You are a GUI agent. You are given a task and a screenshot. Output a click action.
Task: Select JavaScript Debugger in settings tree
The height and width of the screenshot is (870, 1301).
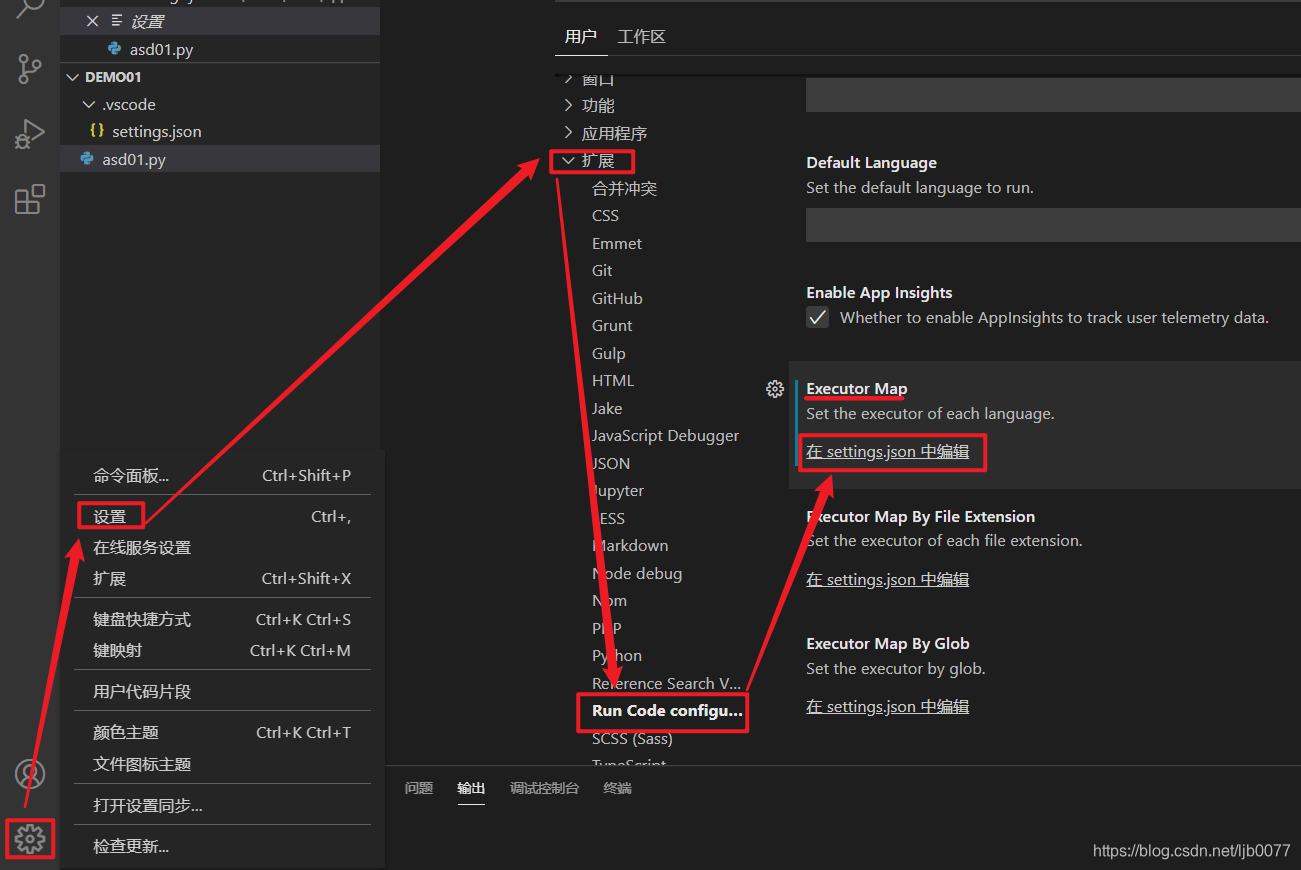point(665,436)
